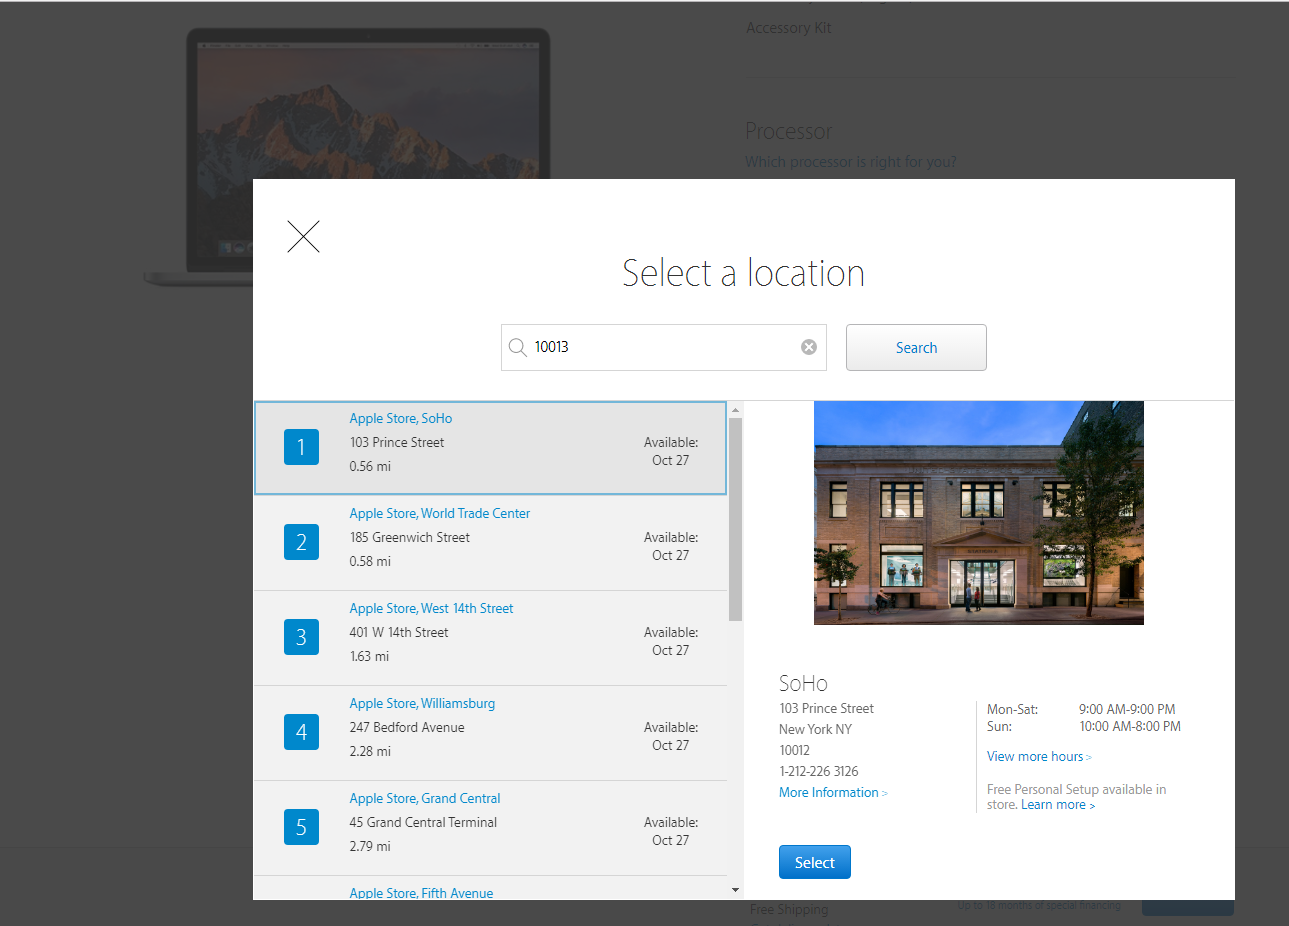
Task: Click the SoHo store photo
Action: click(x=979, y=513)
